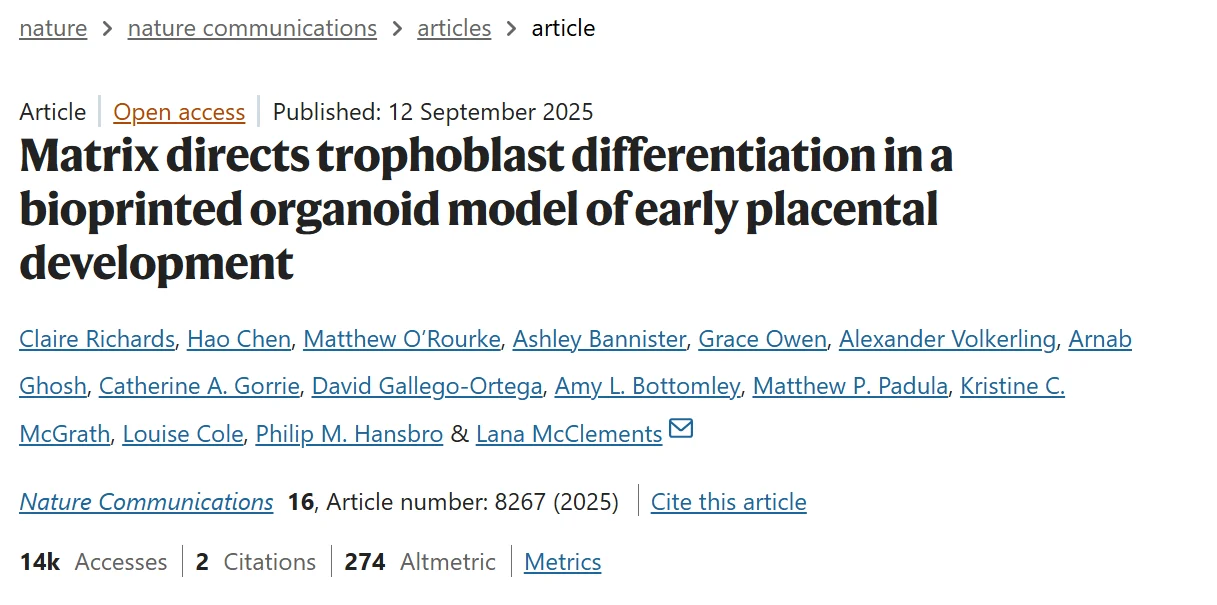Screen dimensions: 1217x605
Task: Open Alexander Volkerling author link
Action: (x=947, y=339)
